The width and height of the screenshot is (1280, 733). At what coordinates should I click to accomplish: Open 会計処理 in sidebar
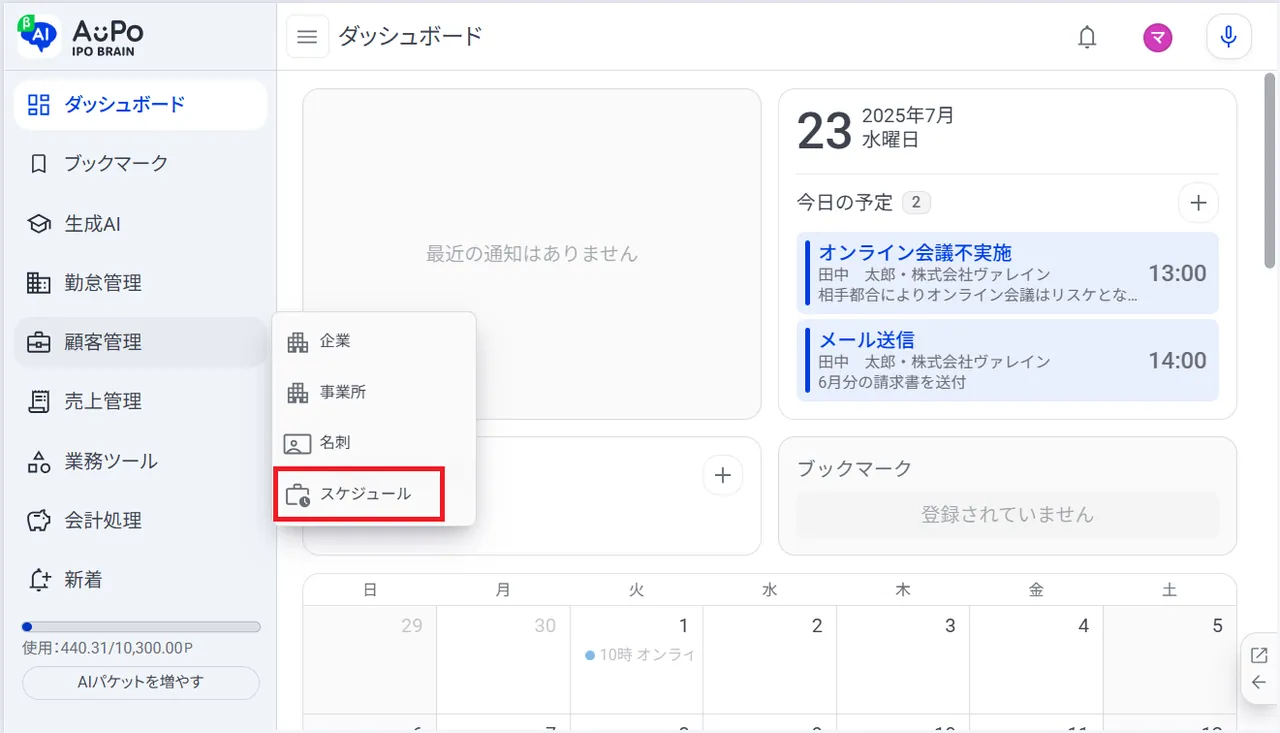tap(140, 520)
